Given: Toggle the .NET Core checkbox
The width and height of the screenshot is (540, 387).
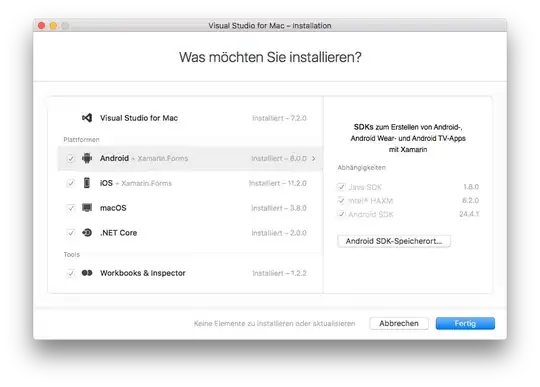Looking at the screenshot, I should 71,233.
